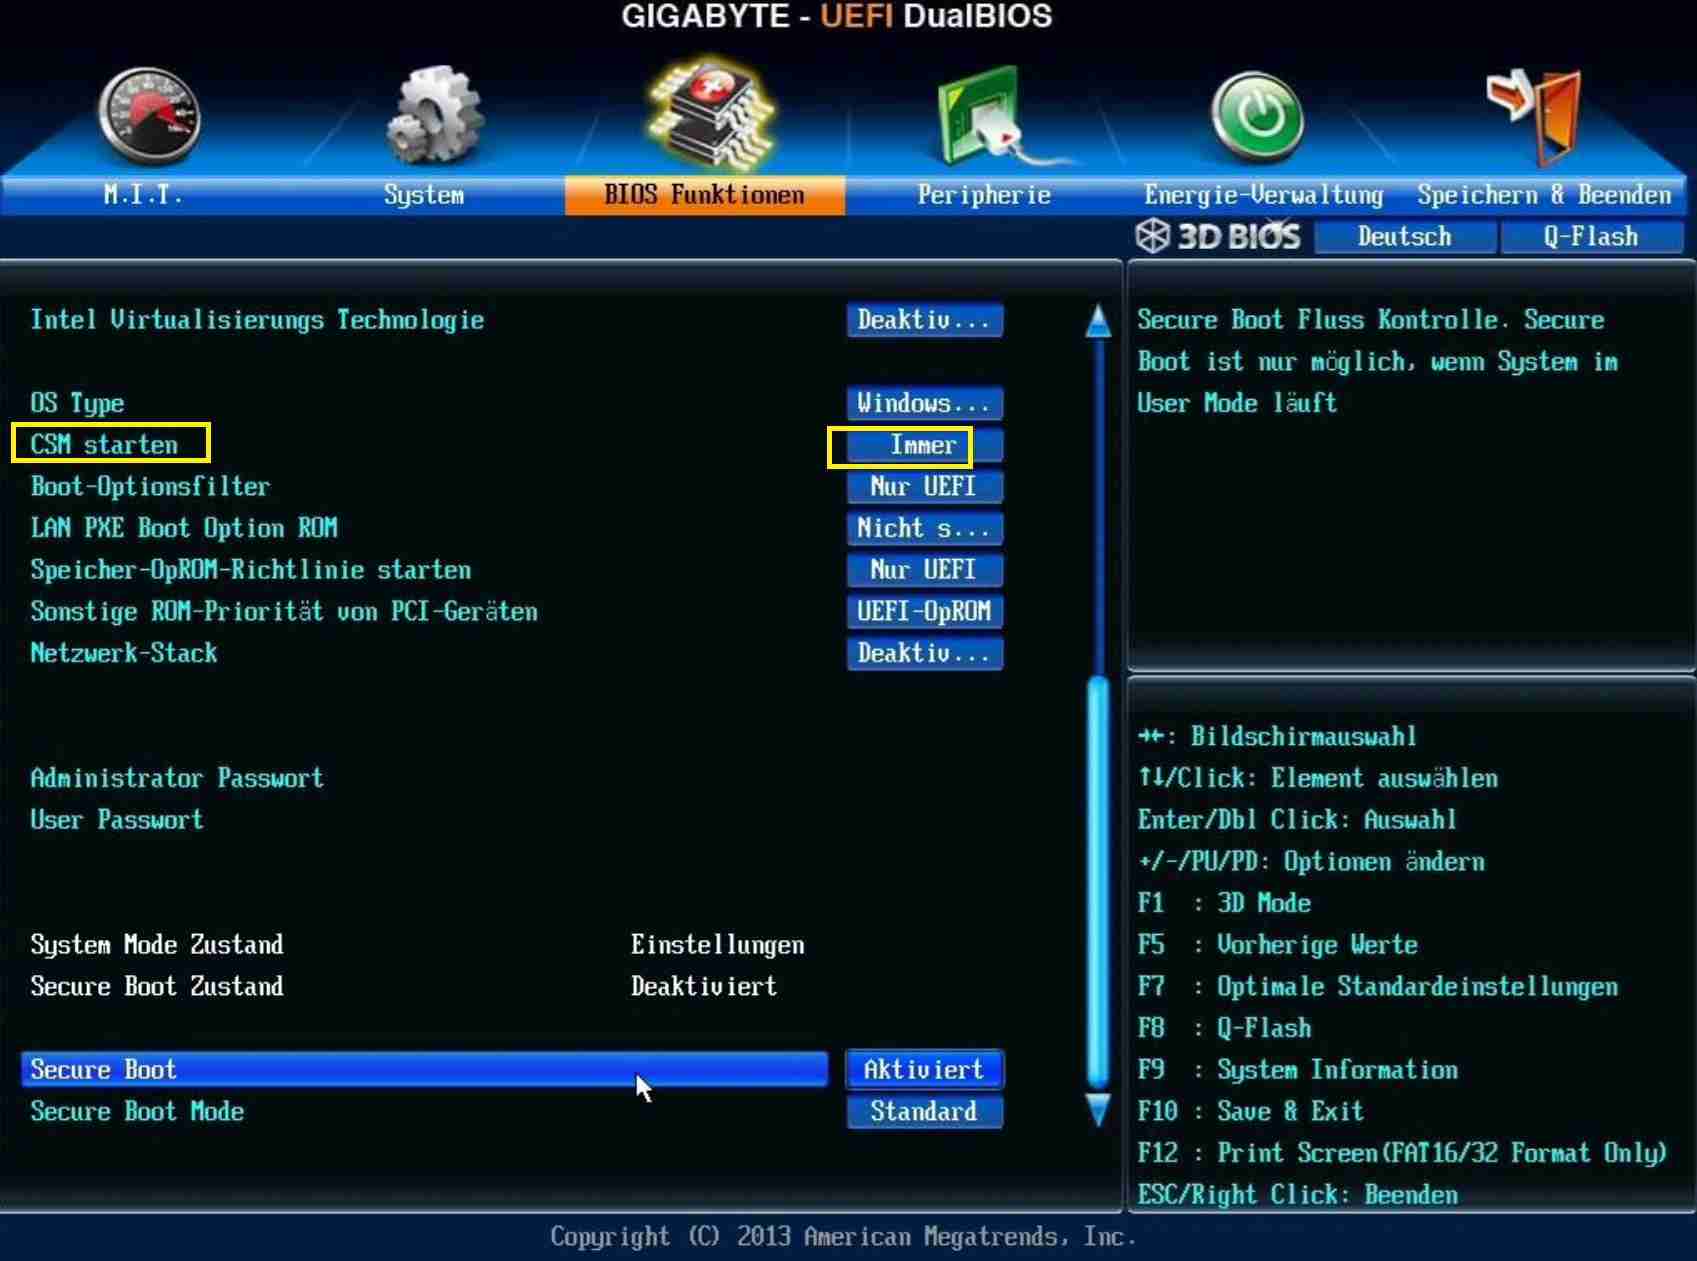Open the UEFI-OpROM priority dropdown
The width and height of the screenshot is (1697, 1261).
(924, 611)
